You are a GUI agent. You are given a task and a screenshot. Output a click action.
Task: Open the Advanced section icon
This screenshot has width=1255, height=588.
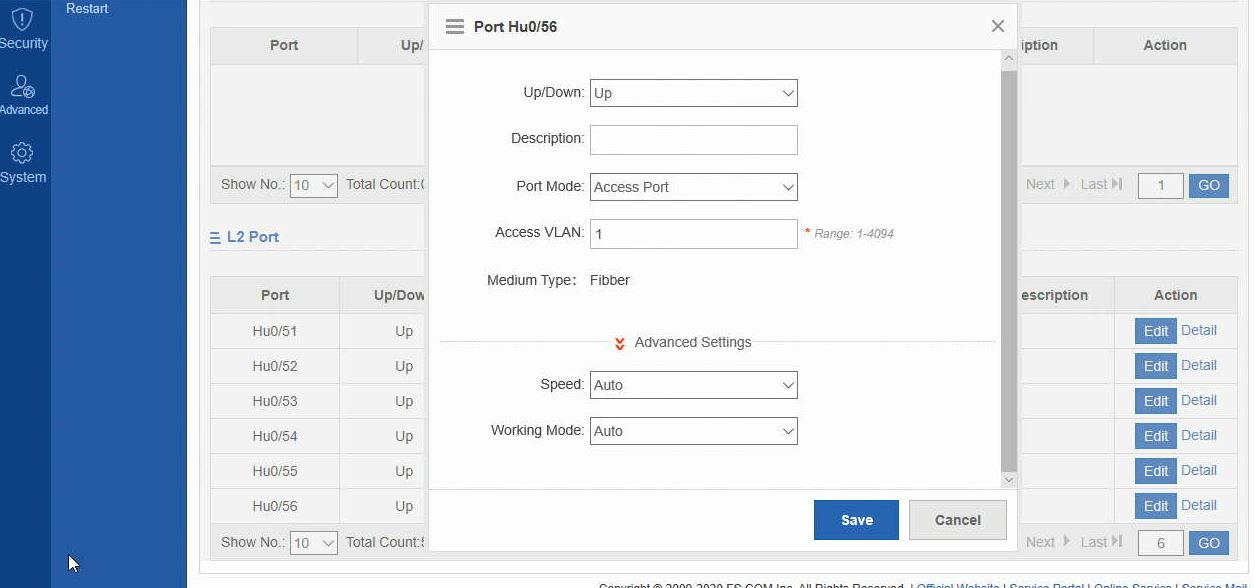tap(23, 92)
